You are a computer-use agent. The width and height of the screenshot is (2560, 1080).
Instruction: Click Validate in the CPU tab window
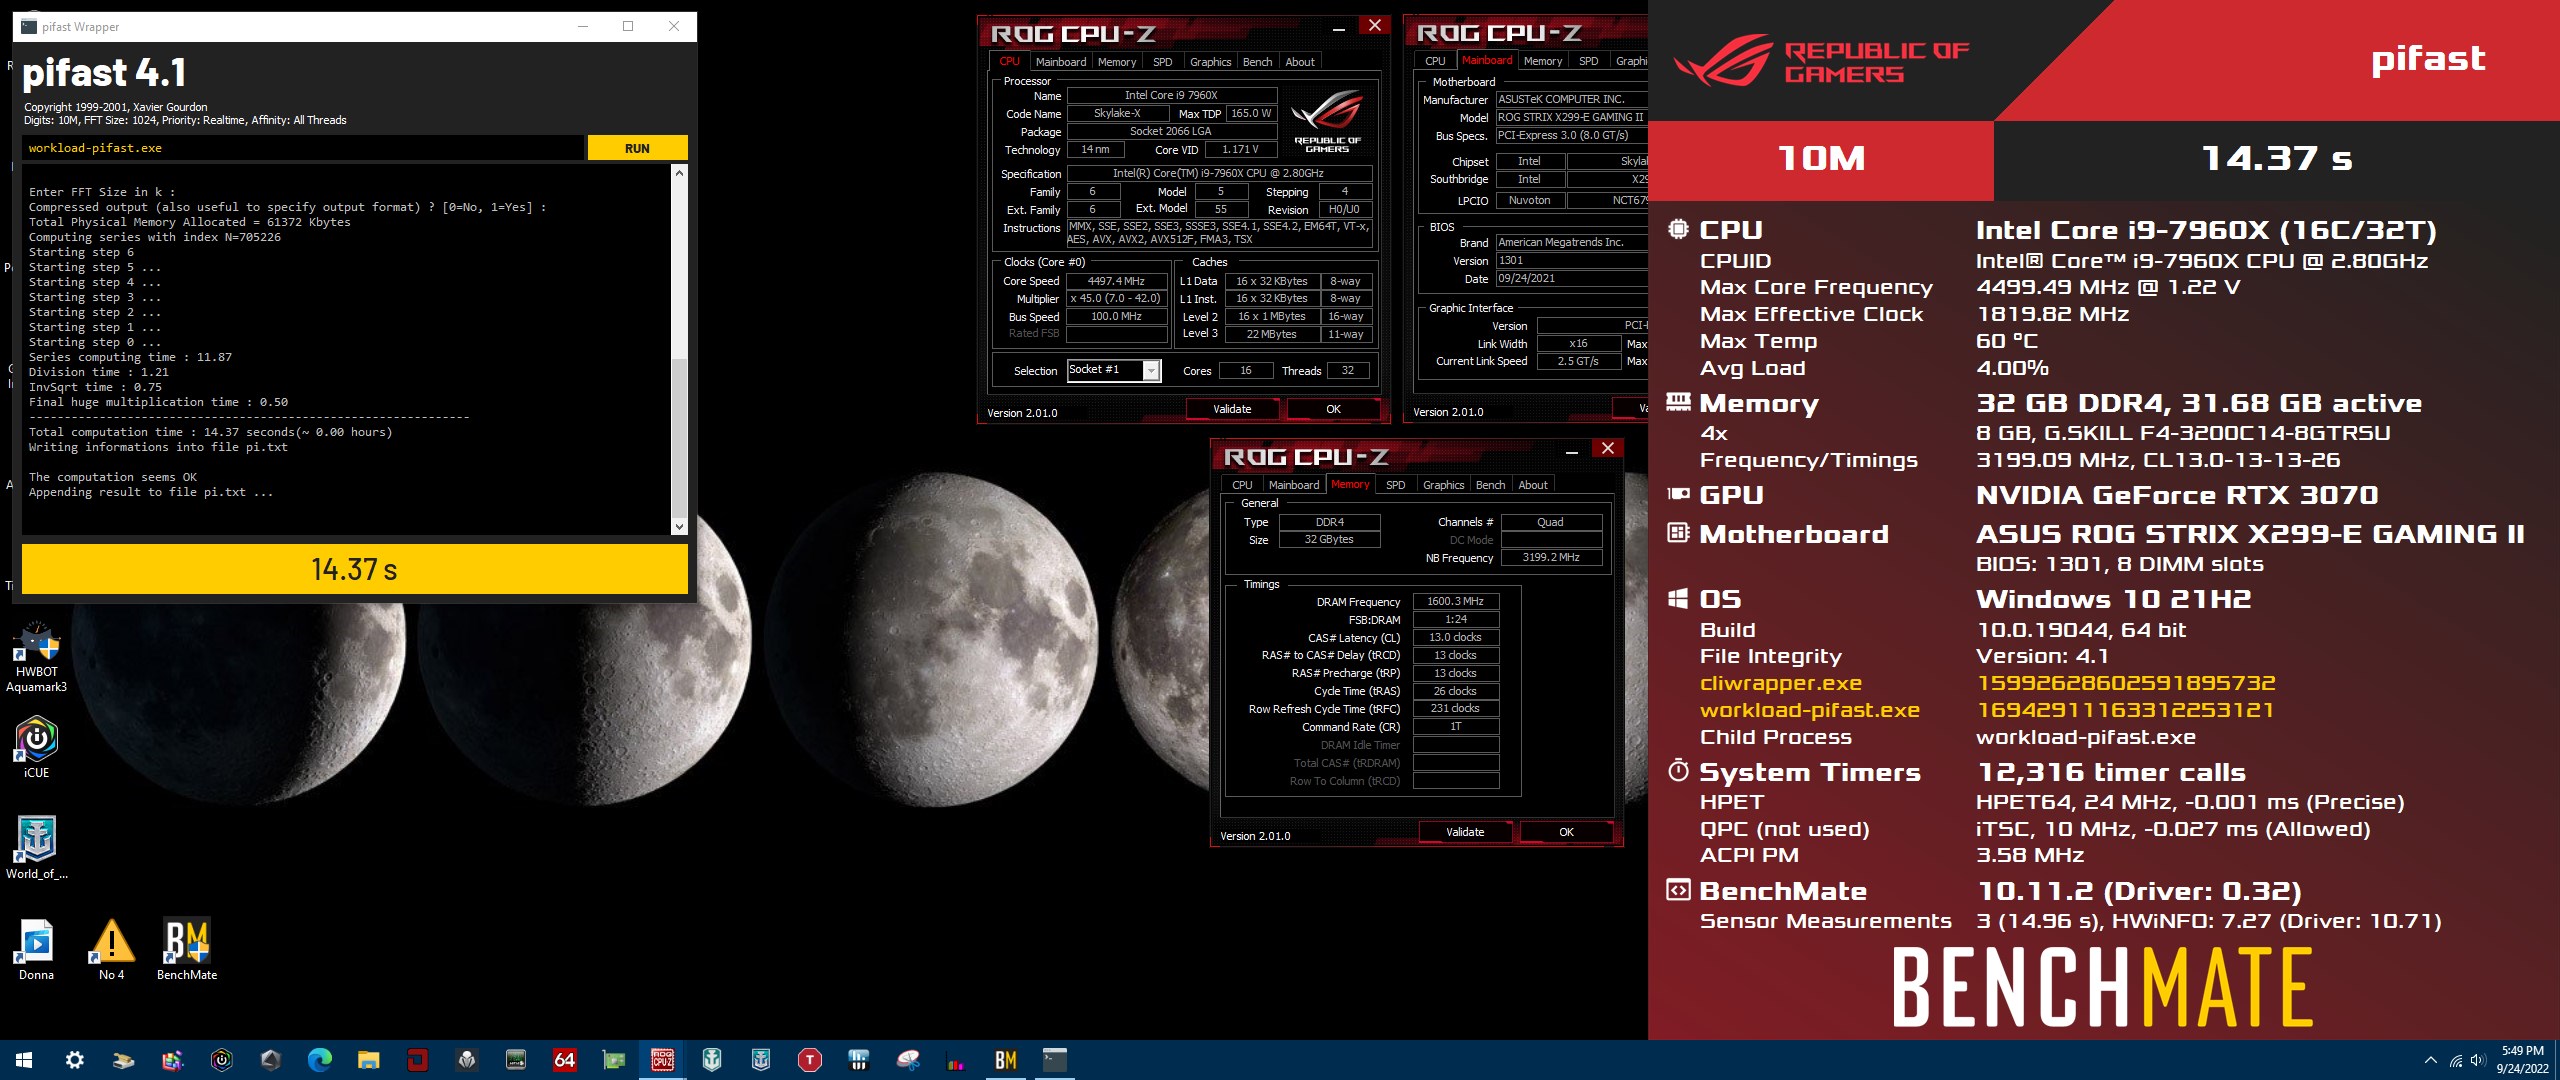click(1232, 409)
